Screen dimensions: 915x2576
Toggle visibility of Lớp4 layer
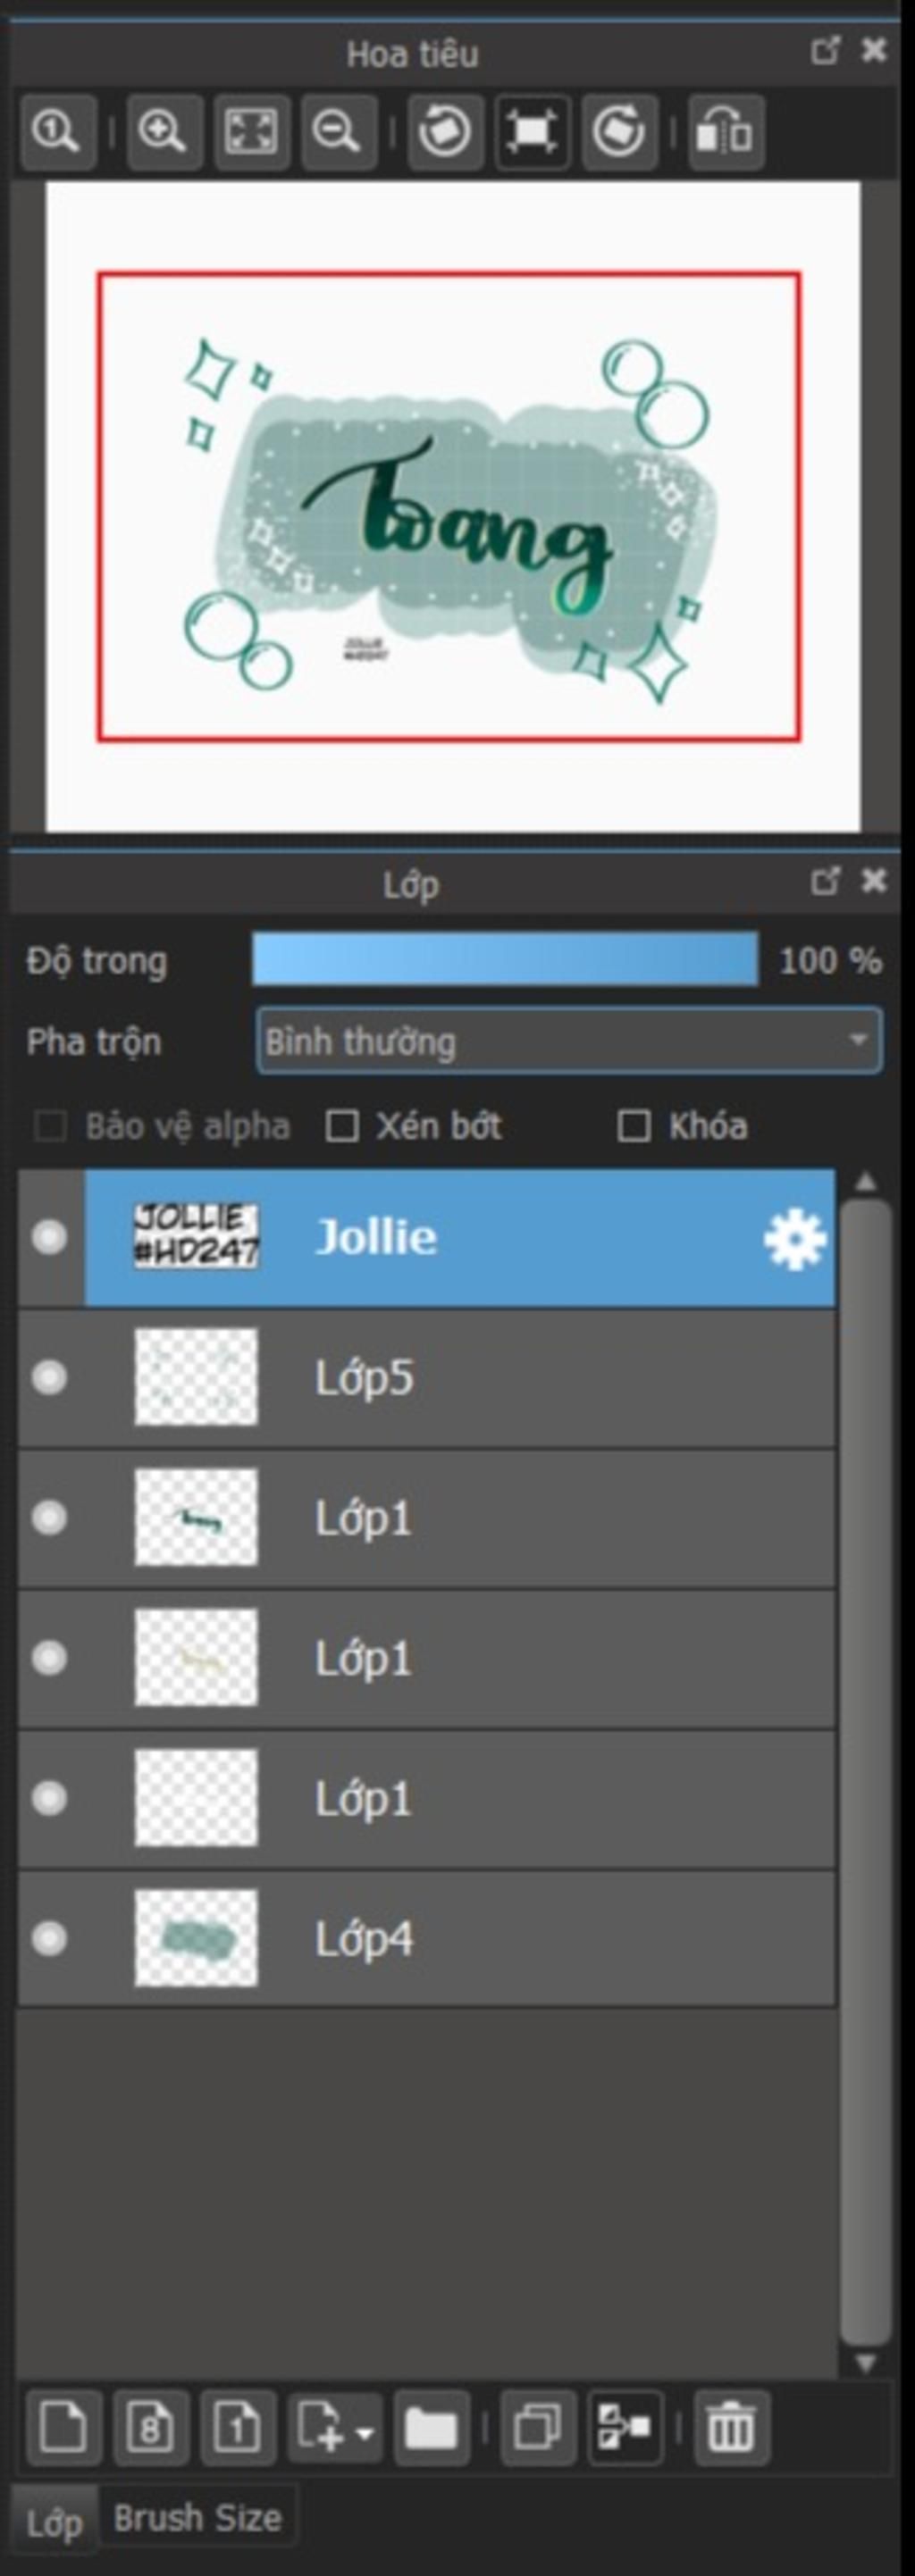click(x=49, y=1939)
